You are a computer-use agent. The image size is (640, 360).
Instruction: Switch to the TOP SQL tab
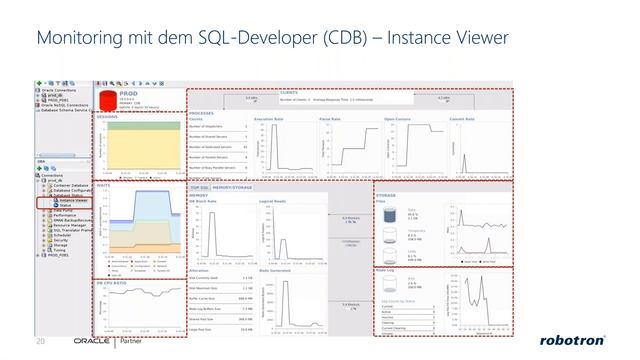click(x=199, y=187)
